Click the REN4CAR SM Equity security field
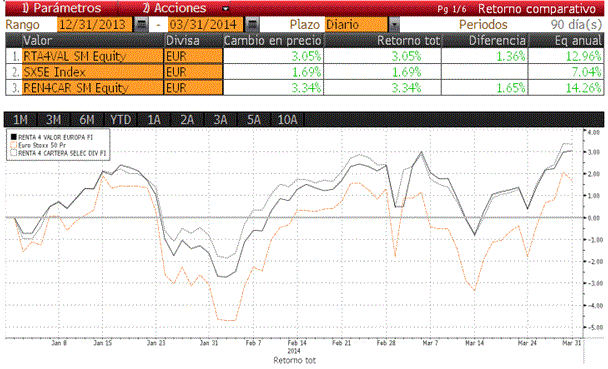 (93, 88)
